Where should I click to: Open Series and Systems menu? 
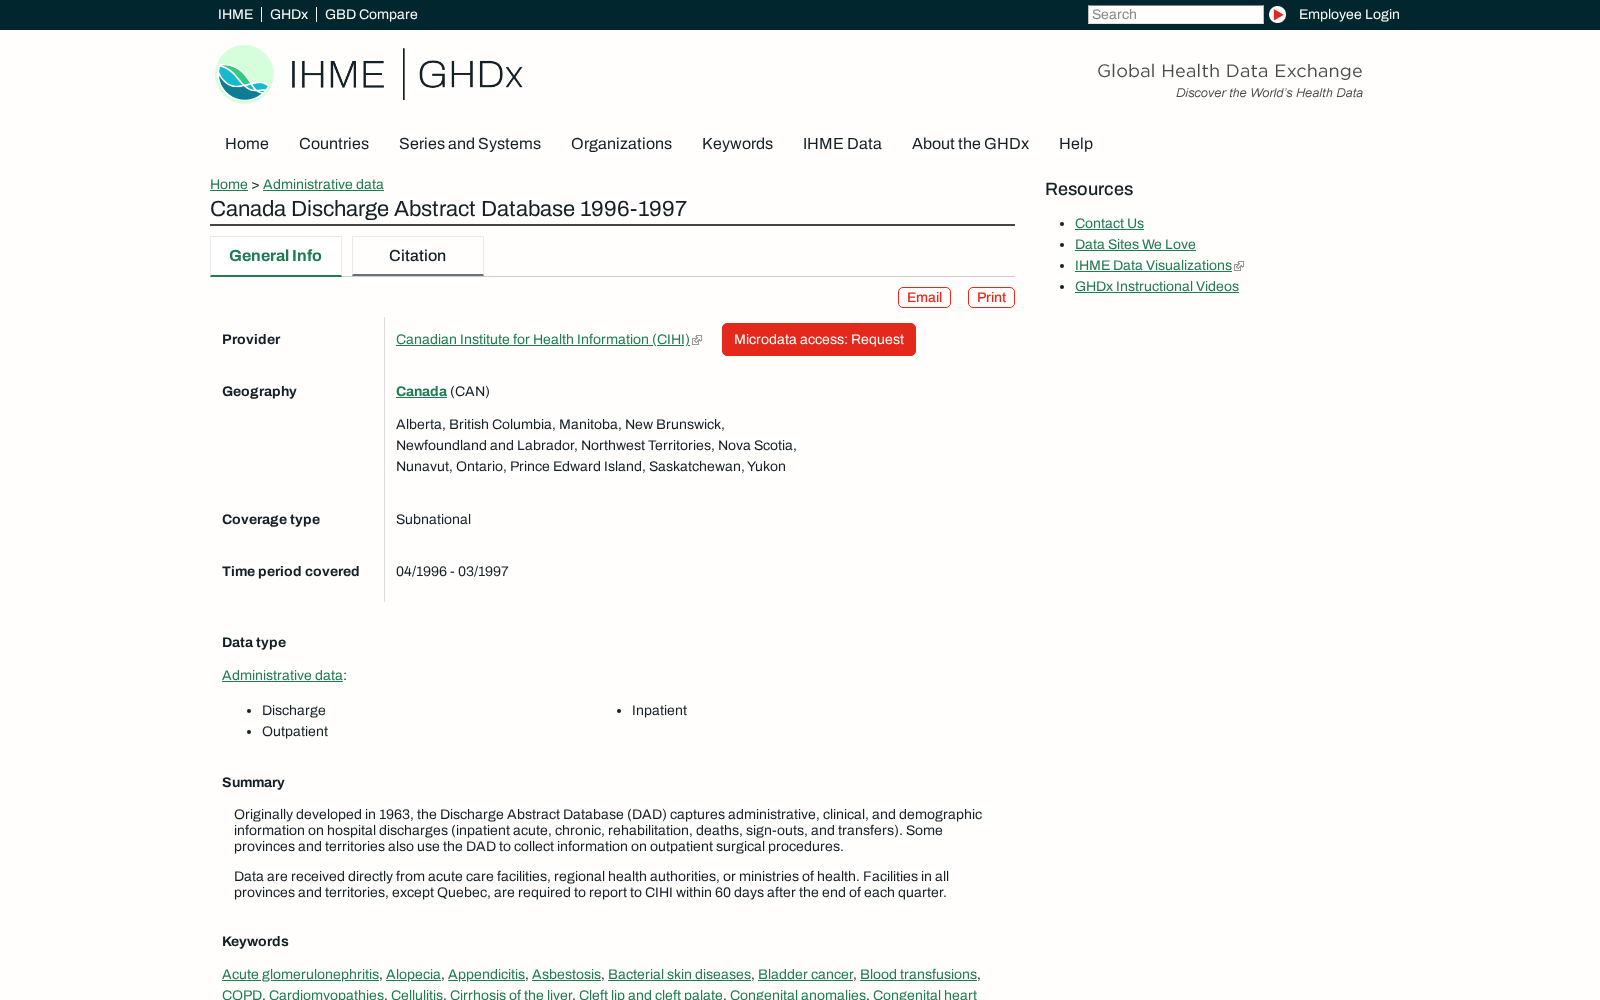point(470,144)
